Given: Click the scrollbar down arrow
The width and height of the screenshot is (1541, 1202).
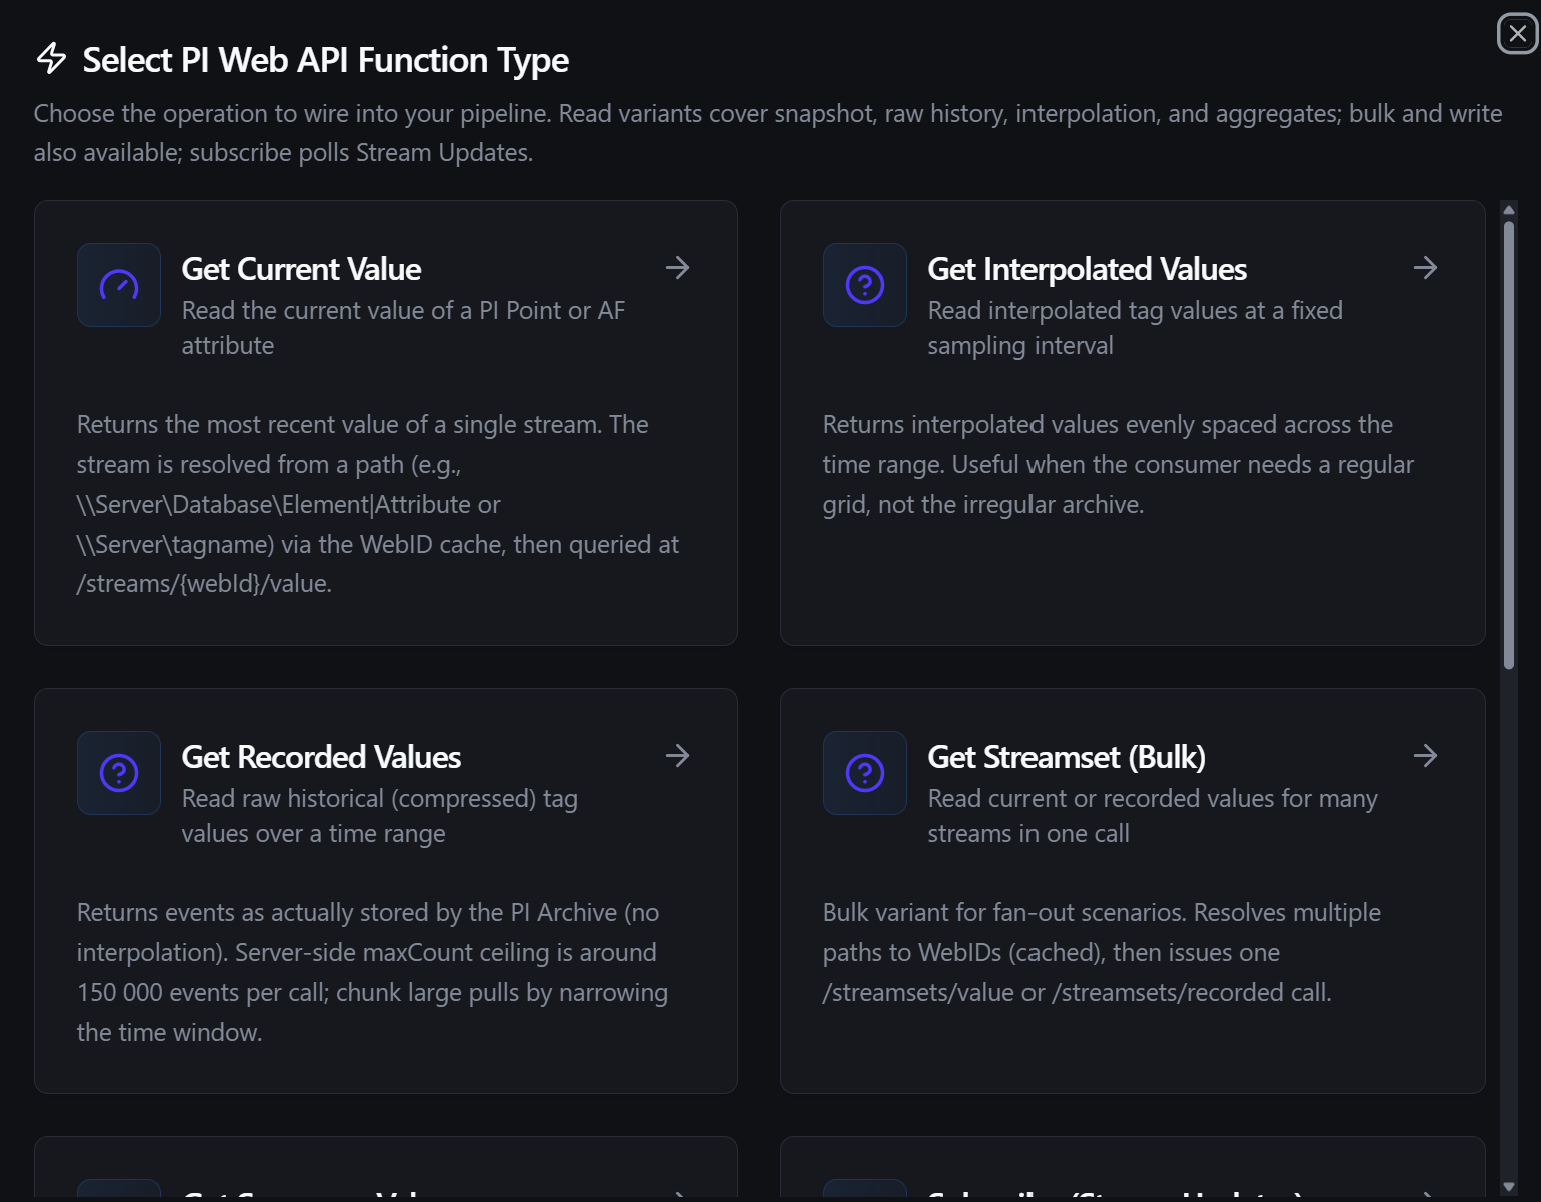Looking at the screenshot, I should 1509,1187.
